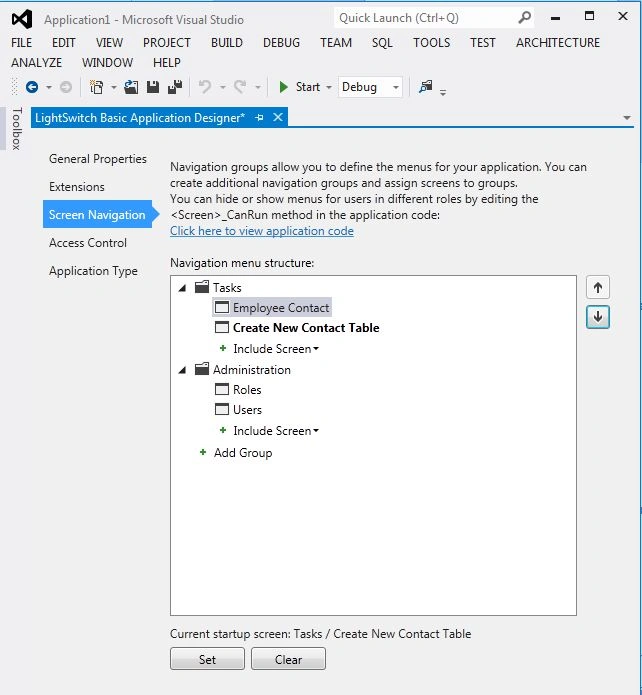The image size is (642, 695).
Task: Open Include Screen dropdown under Administration
Action: click(316, 431)
